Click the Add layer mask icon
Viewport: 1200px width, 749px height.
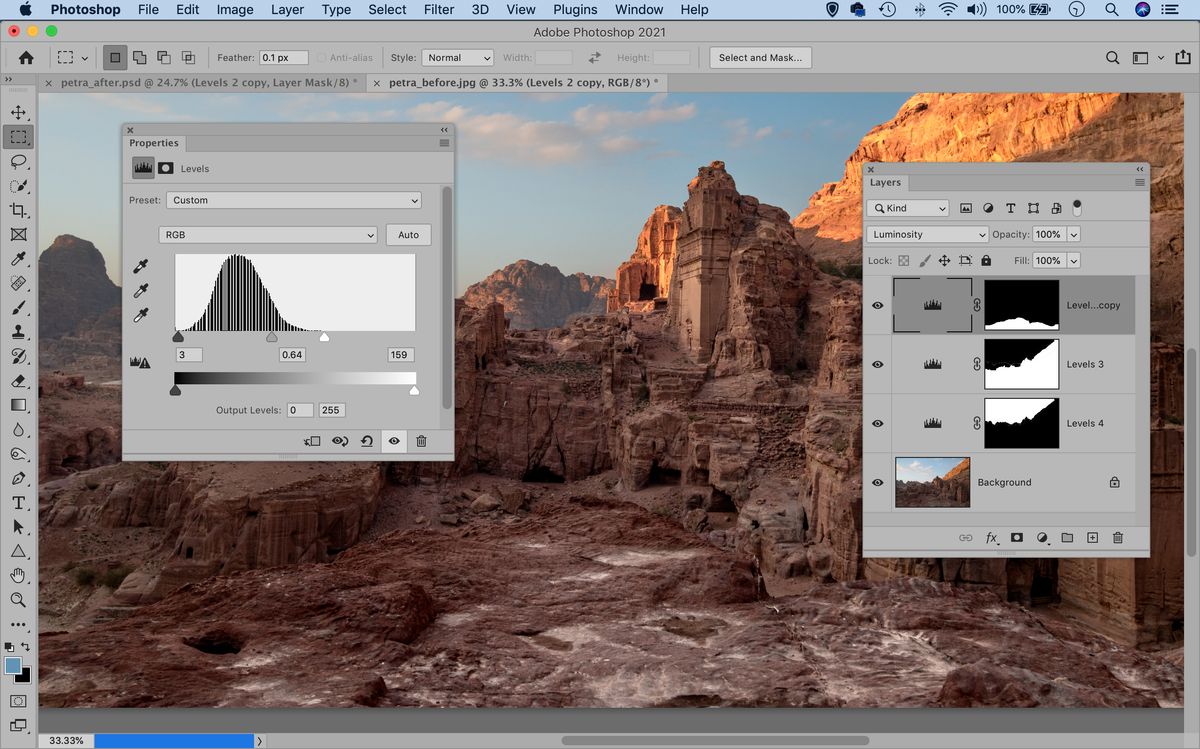tap(1016, 538)
